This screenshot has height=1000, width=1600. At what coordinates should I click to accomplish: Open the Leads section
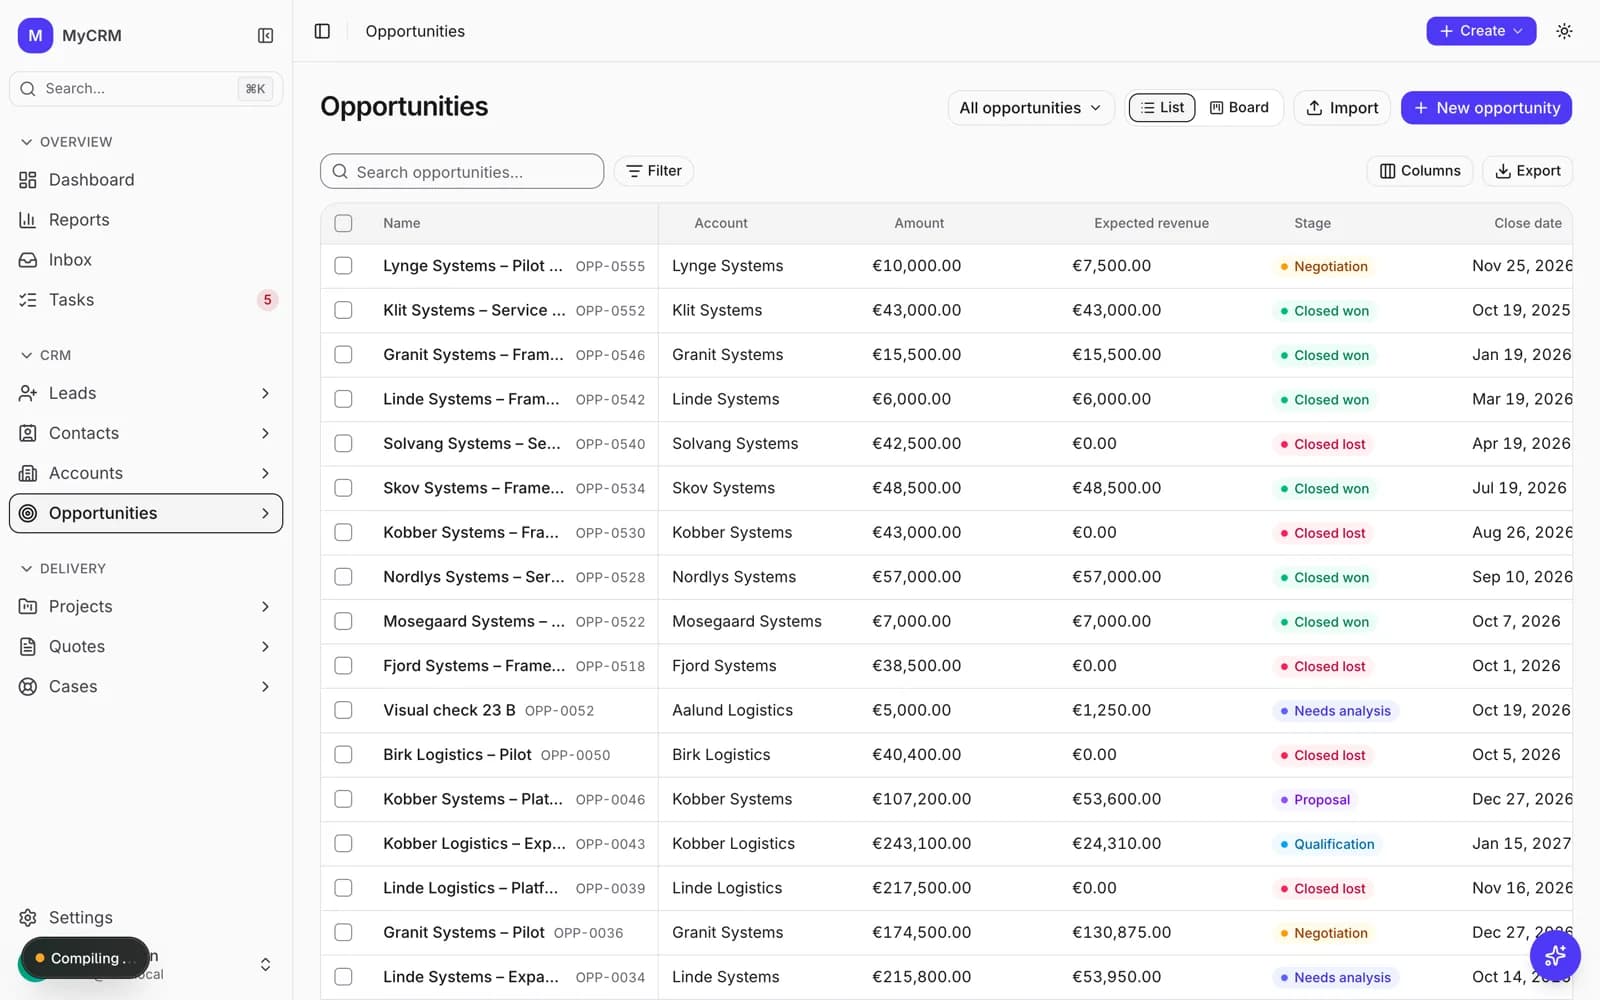coord(146,393)
